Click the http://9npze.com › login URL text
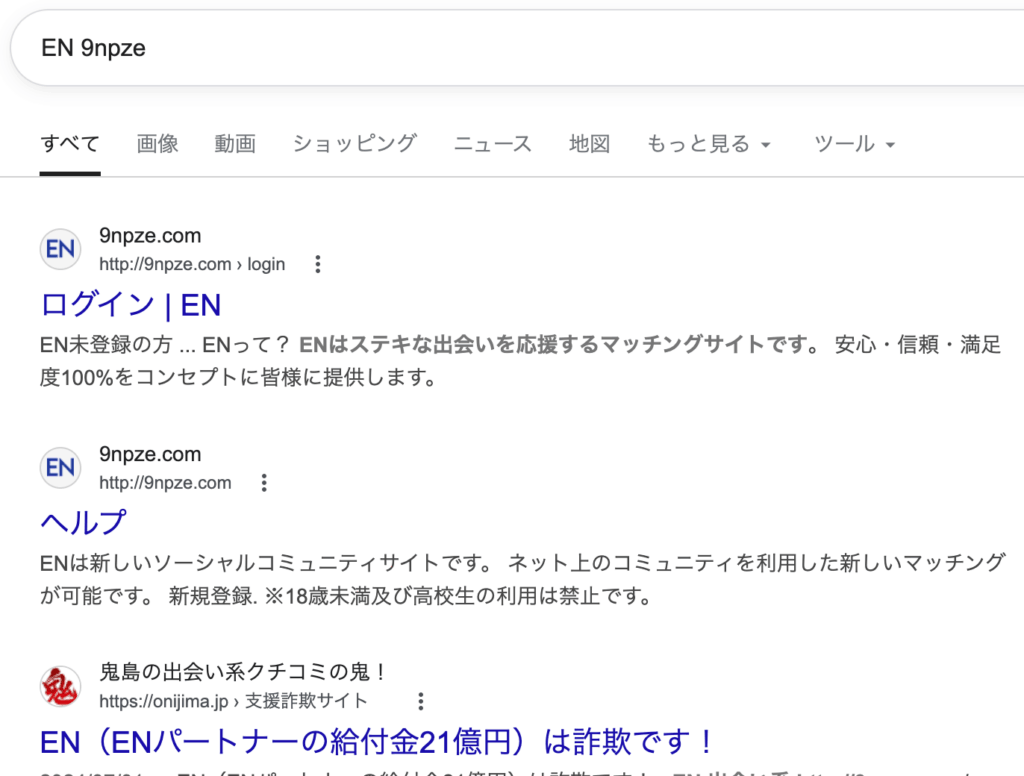Screen dimensions: 1024x776 click(192, 265)
